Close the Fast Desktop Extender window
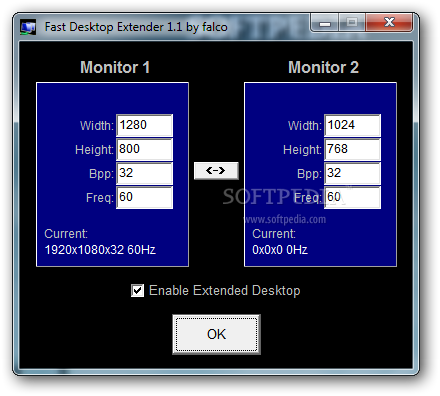 (389, 23)
